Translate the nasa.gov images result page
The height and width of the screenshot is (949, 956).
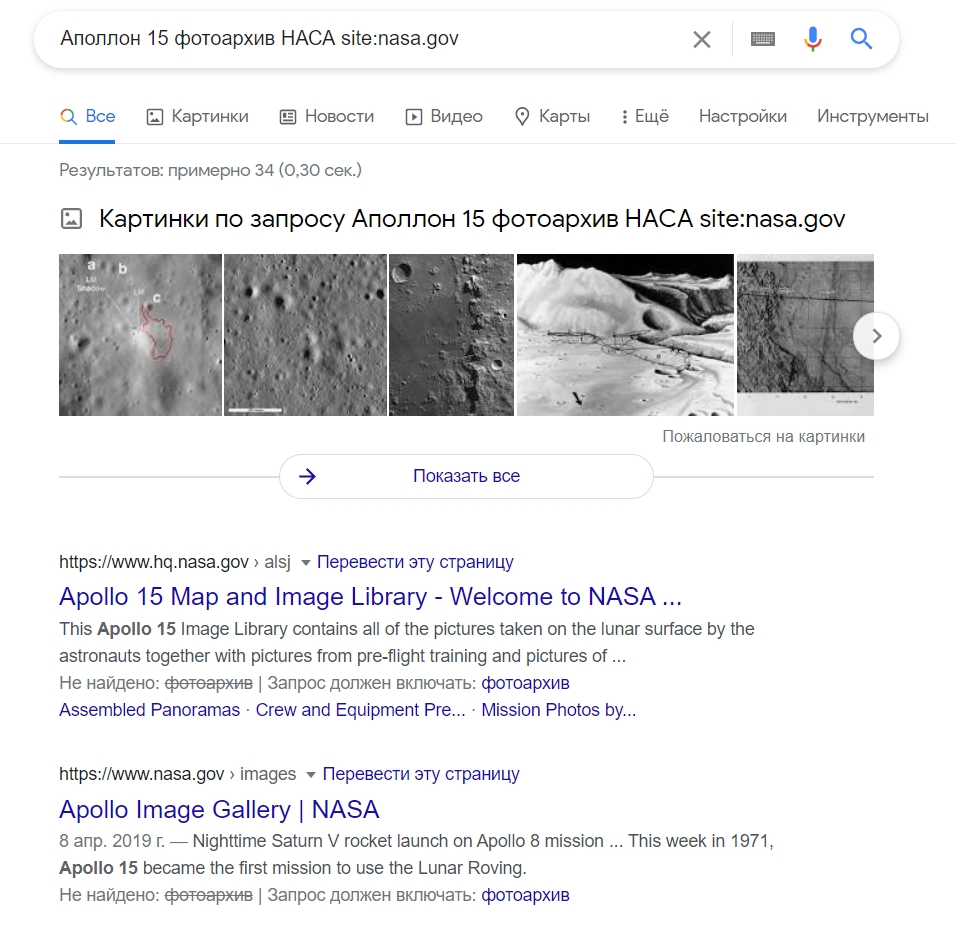(421, 773)
